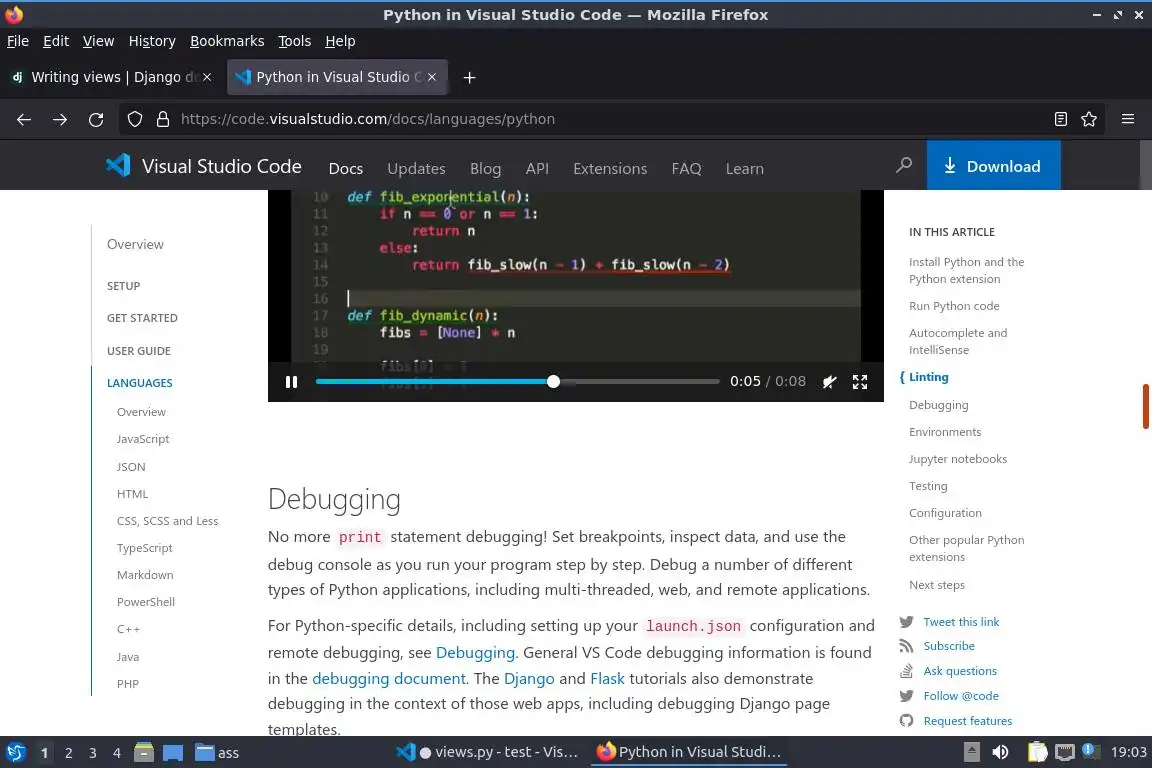Open the Firefox Help menu
The height and width of the screenshot is (768, 1152).
(x=340, y=41)
